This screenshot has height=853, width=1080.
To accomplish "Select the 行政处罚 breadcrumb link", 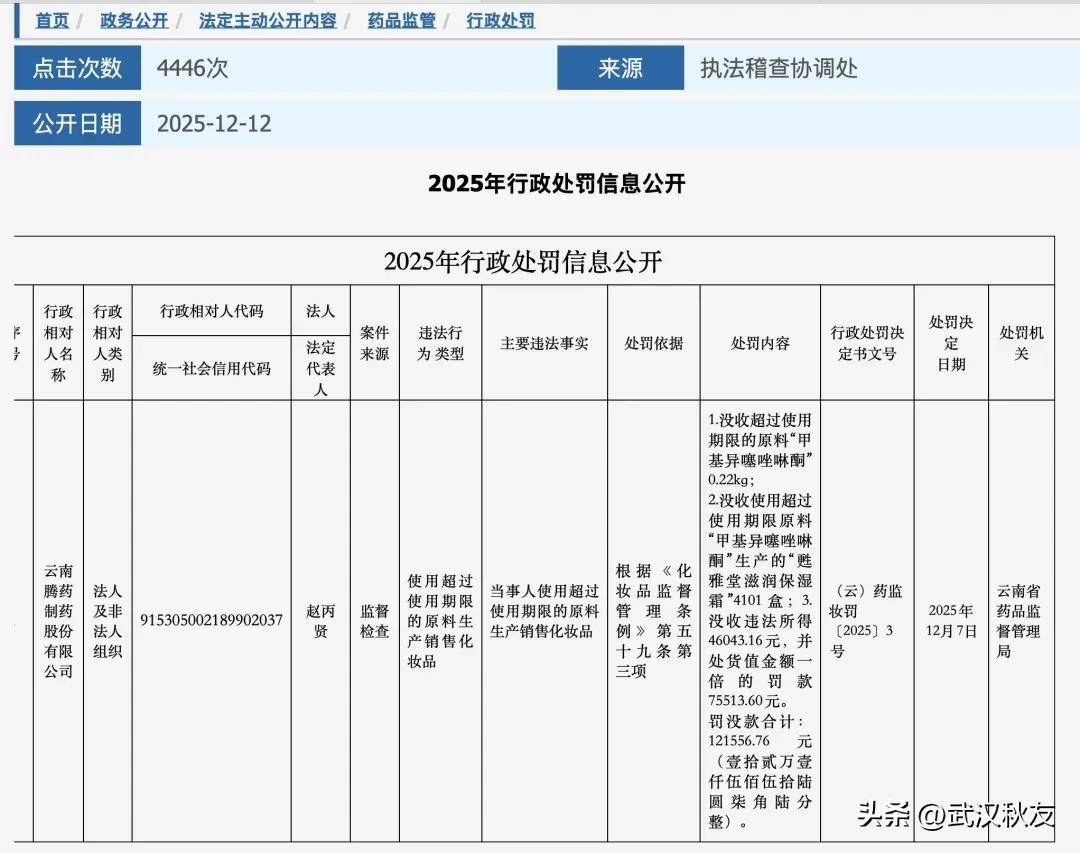I will coord(500,20).
